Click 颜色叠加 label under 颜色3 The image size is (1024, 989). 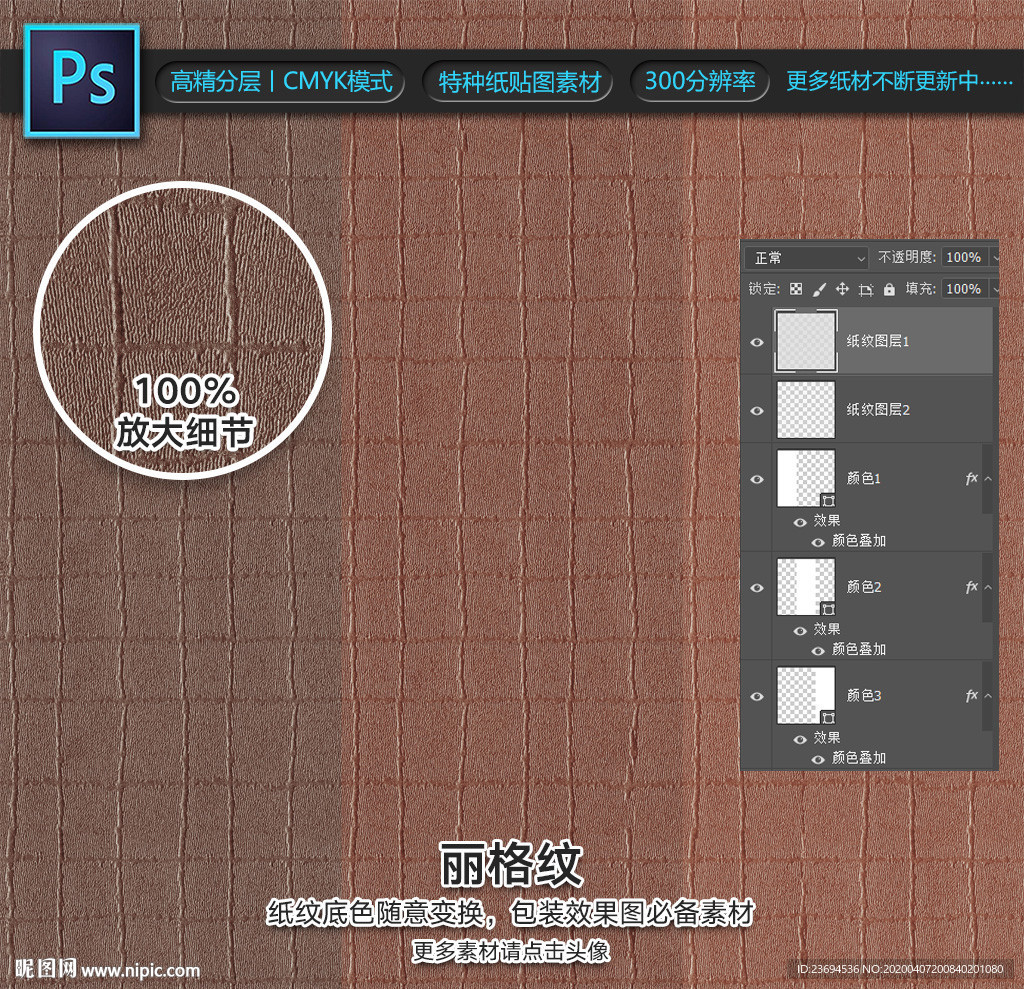pos(859,758)
